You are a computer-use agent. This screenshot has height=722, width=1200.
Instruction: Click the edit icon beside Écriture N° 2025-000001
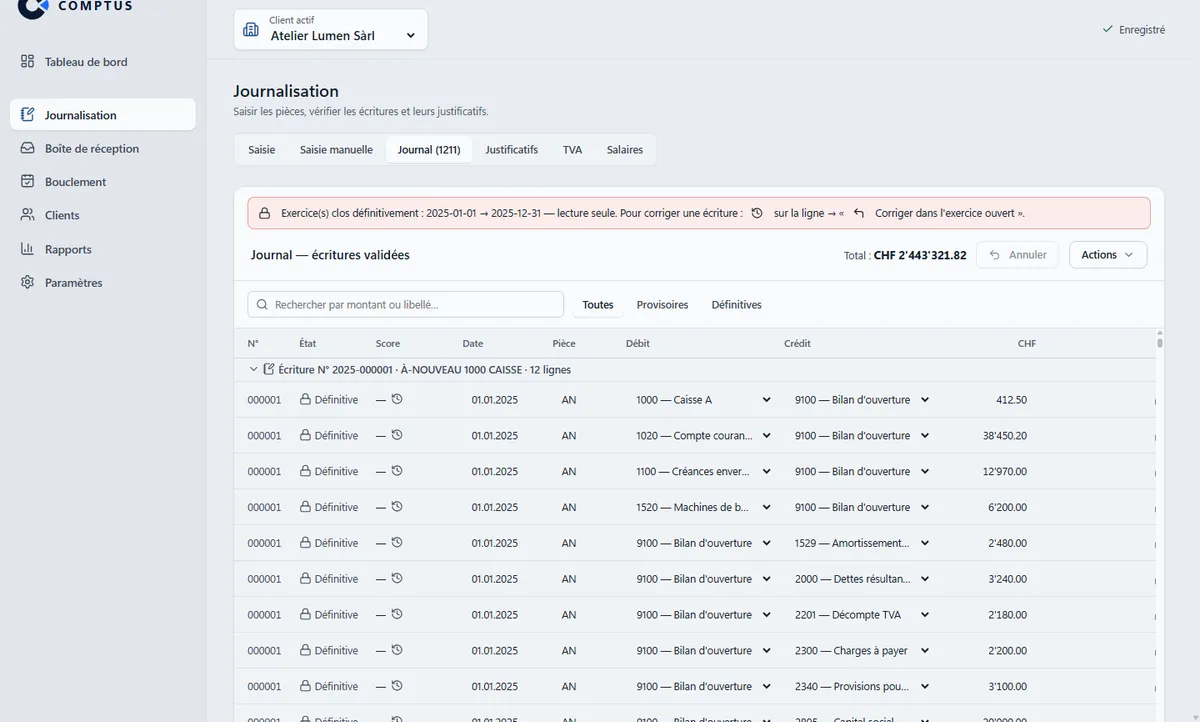[269, 369]
